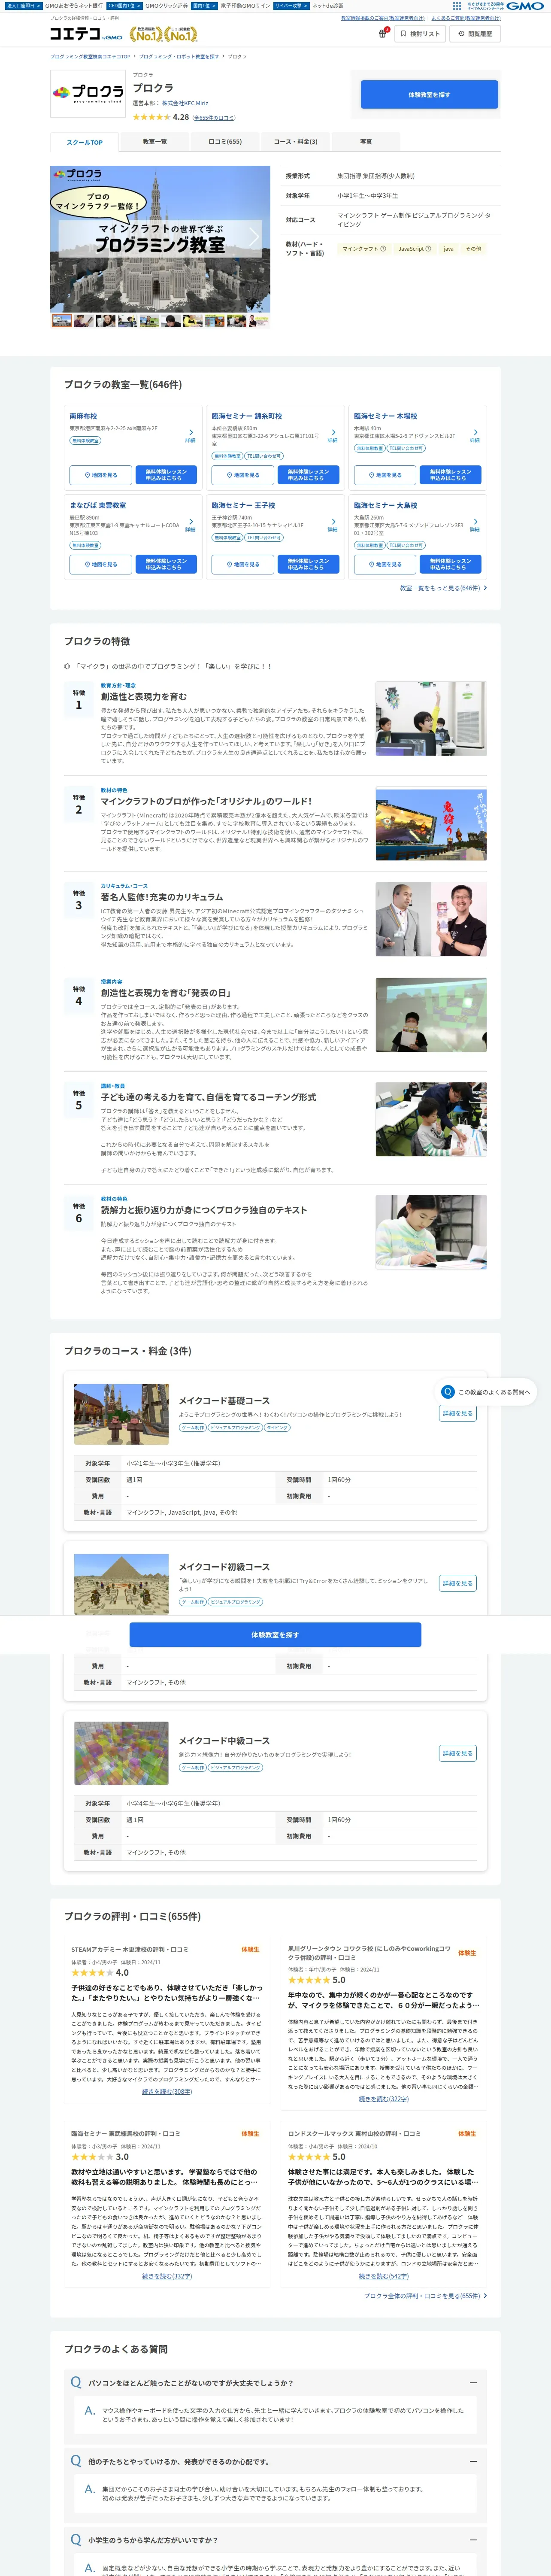Click the sticky 体験教室を探す bar button
Viewport: 551px width, 2576px height.
click(x=275, y=1635)
